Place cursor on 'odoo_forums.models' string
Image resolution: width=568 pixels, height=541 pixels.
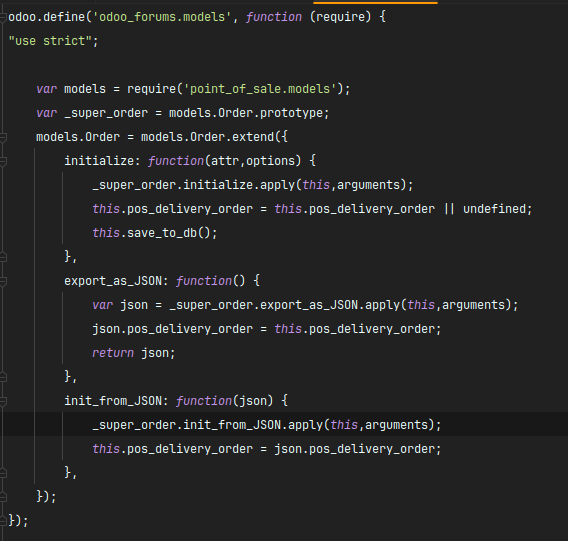162,17
